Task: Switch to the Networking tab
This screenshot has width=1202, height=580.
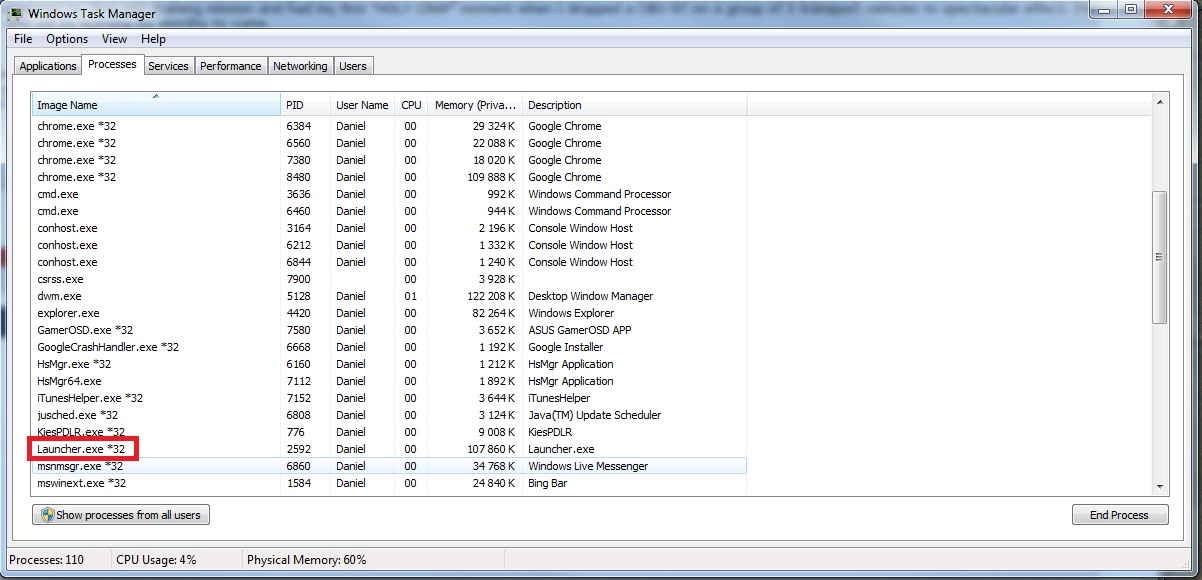Action: click(300, 66)
